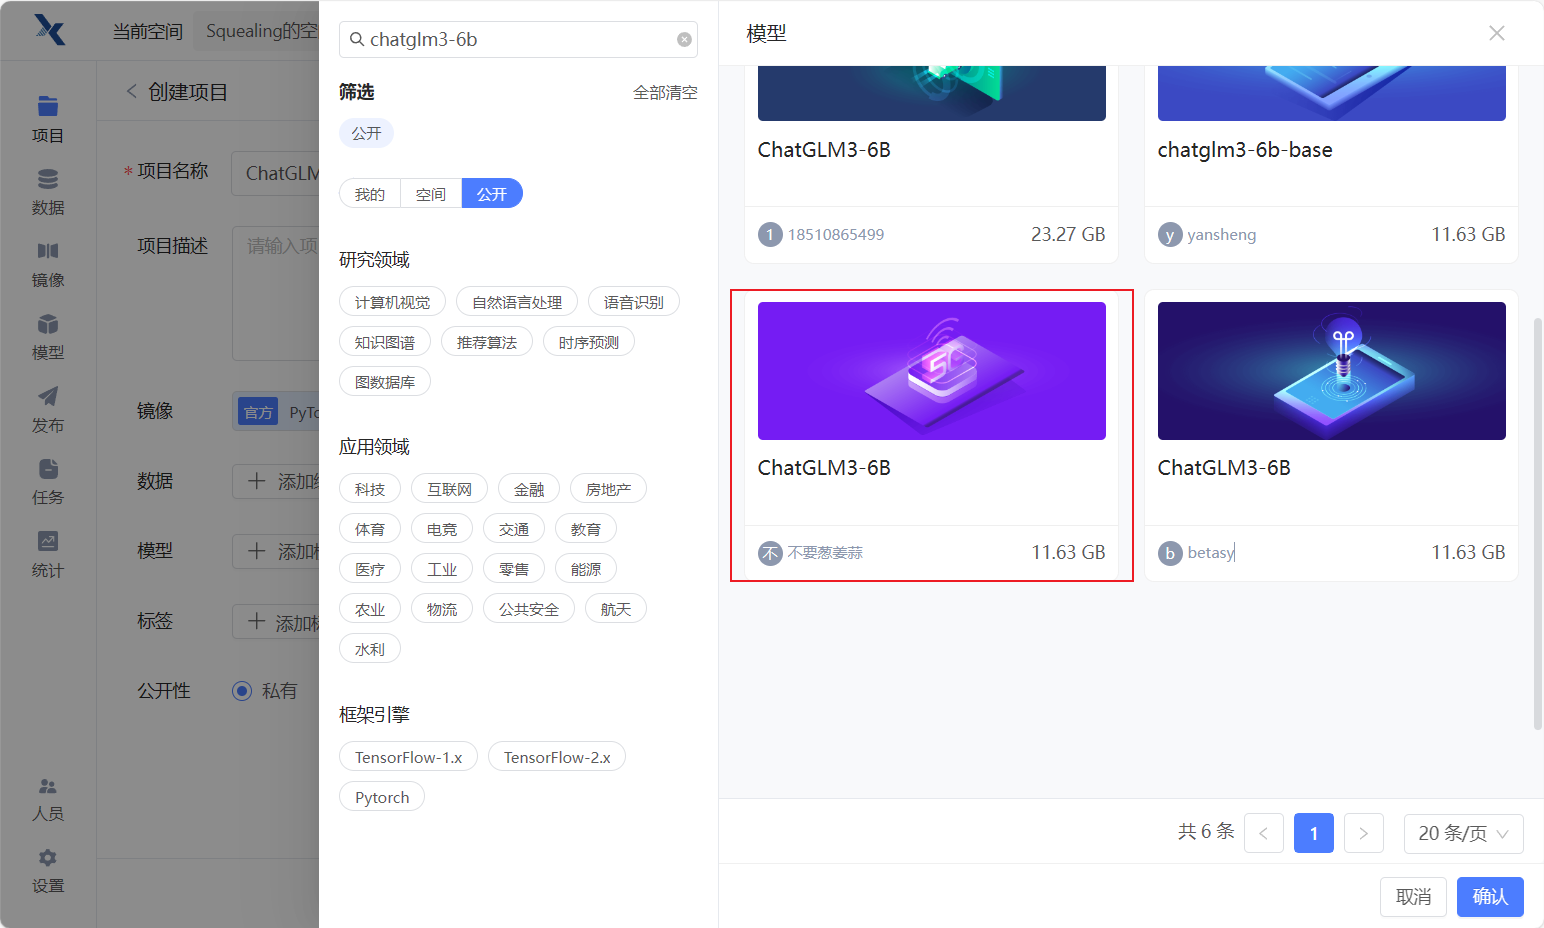Image resolution: width=1544 pixels, height=928 pixels.
Task: Toggle the 自然语言处理 filter tag
Action: click(517, 302)
